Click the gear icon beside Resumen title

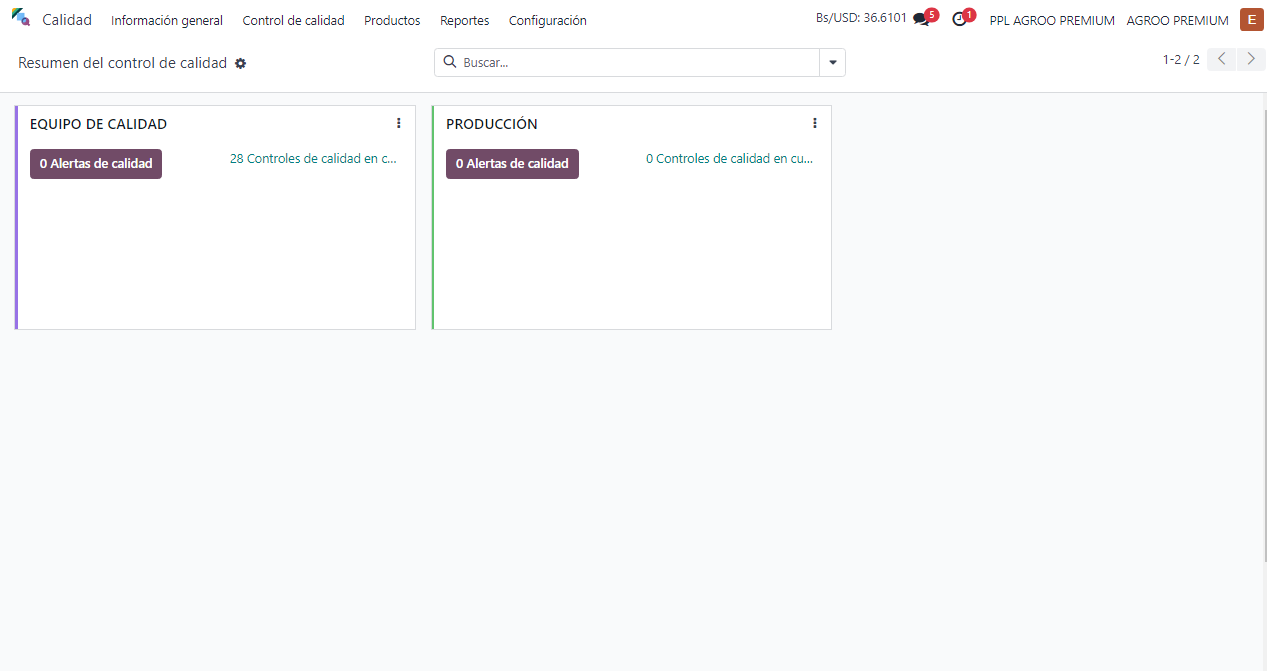pyautogui.click(x=240, y=64)
